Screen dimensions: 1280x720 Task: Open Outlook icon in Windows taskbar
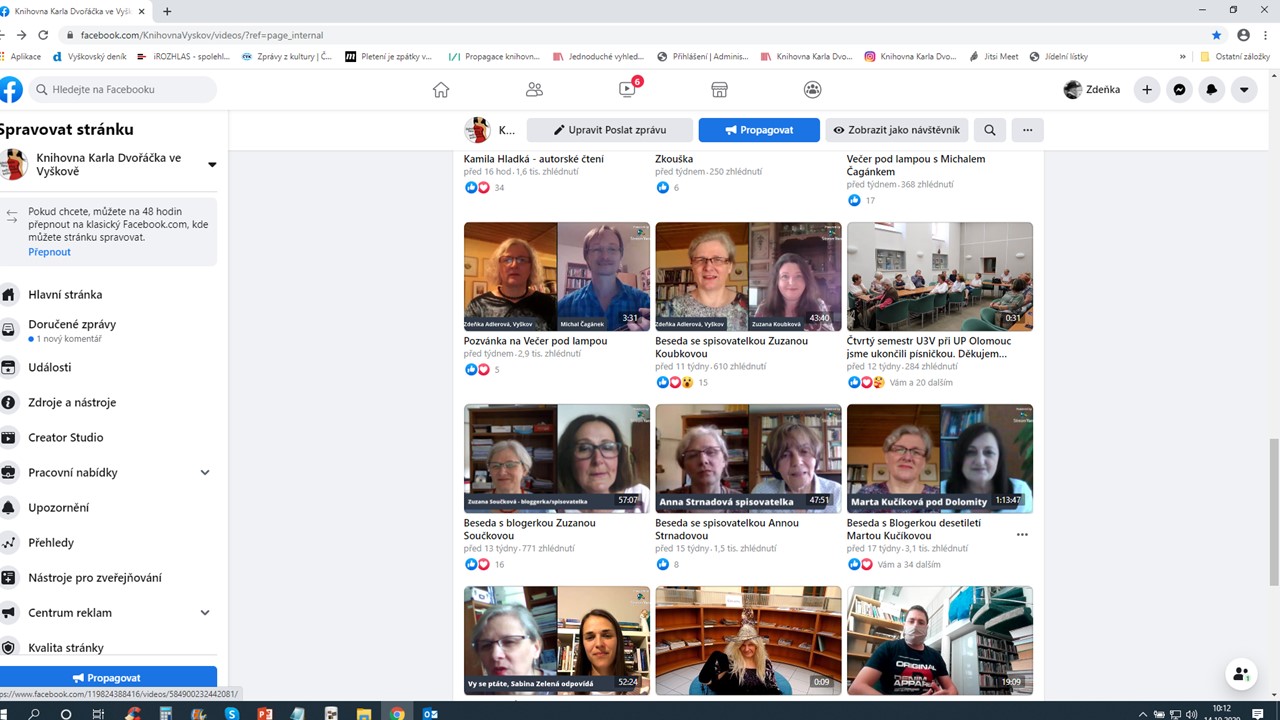click(430, 714)
